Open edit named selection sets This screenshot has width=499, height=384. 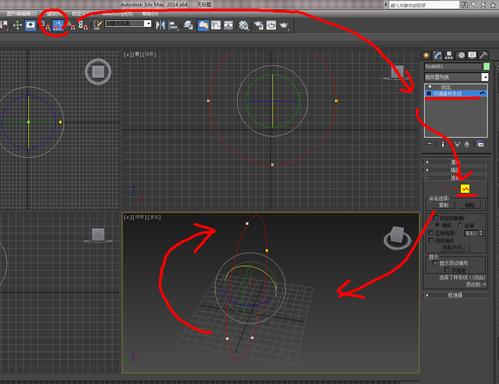pos(97,25)
